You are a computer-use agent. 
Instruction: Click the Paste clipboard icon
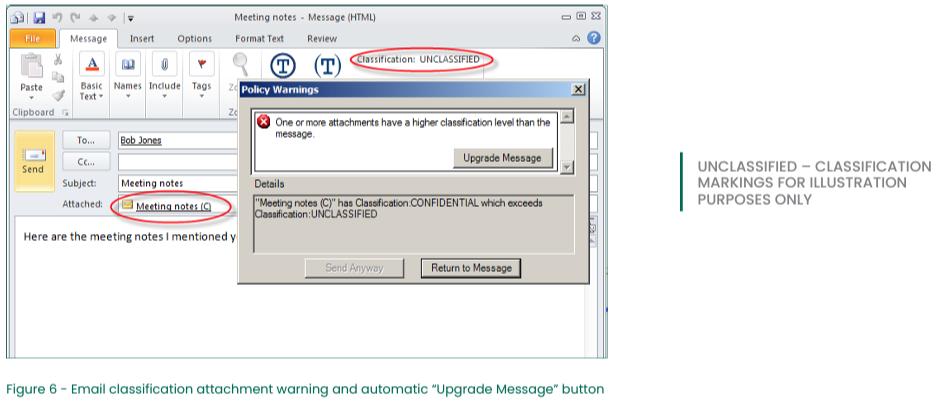[31, 65]
